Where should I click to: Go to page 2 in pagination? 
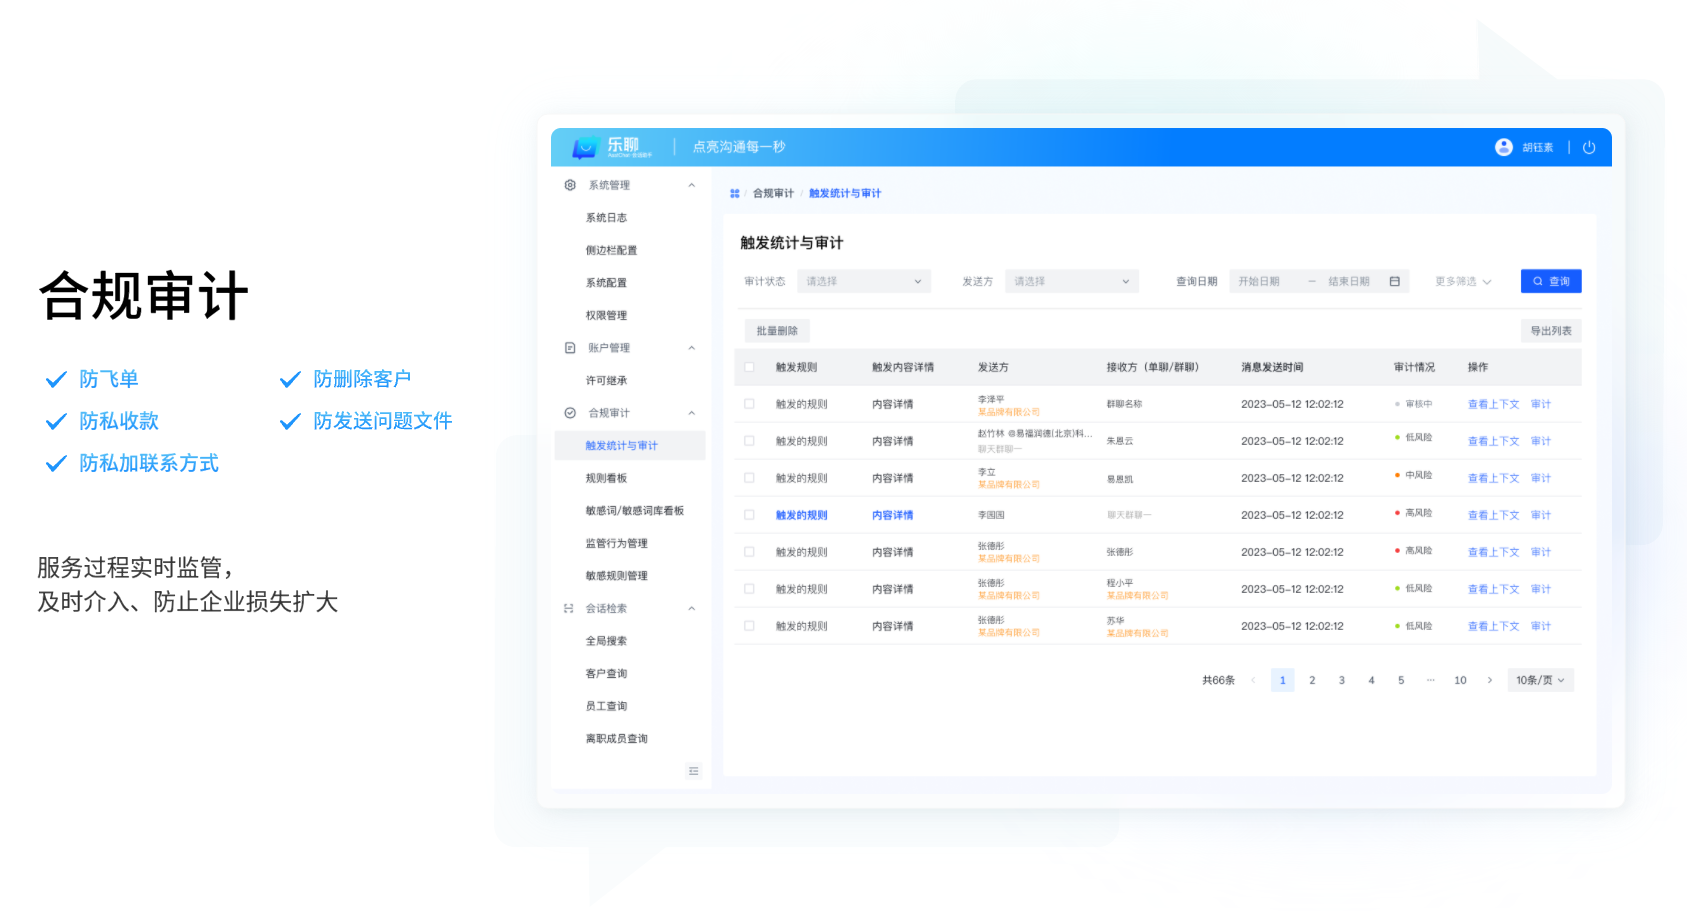(x=1312, y=680)
